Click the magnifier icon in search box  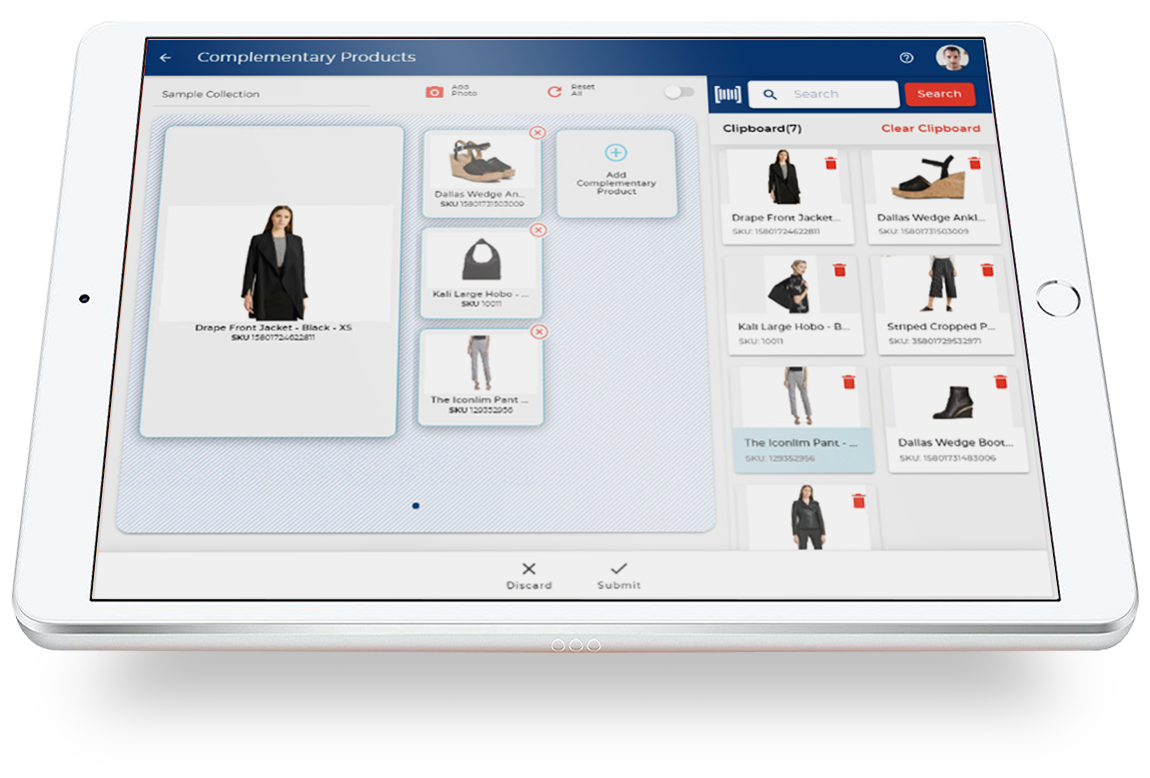(x=770, y=95)
